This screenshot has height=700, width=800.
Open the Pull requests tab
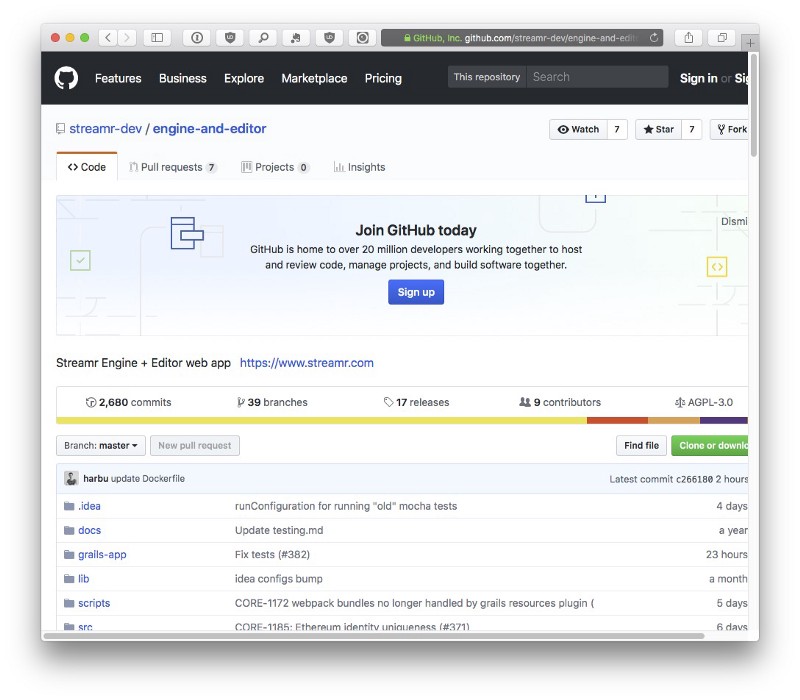coord(173,167)
